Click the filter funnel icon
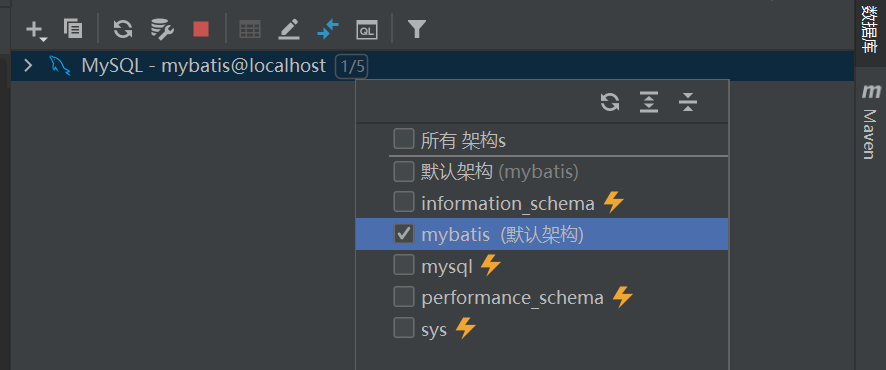 pos(416,29)
